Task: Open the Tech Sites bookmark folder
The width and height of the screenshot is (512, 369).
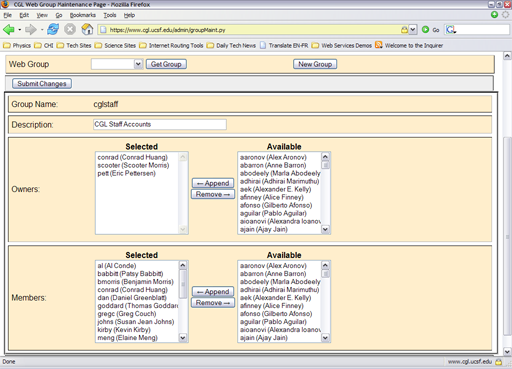Action: 74,45
